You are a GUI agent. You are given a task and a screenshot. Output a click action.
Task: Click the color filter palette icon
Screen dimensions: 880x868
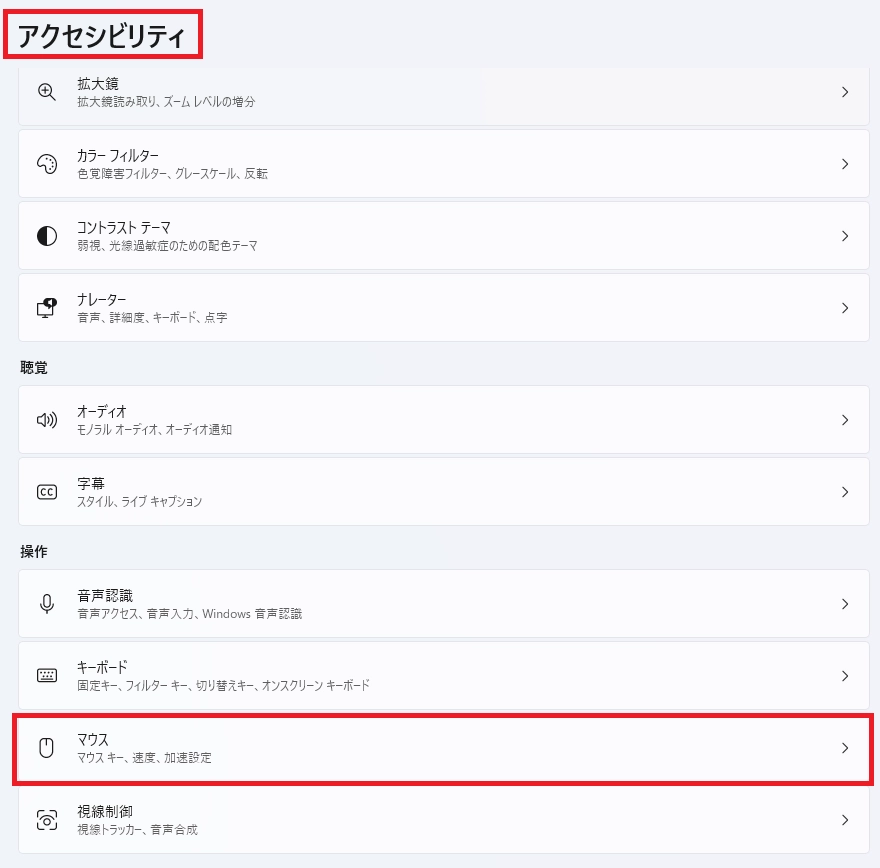click(x=47, y=164)
